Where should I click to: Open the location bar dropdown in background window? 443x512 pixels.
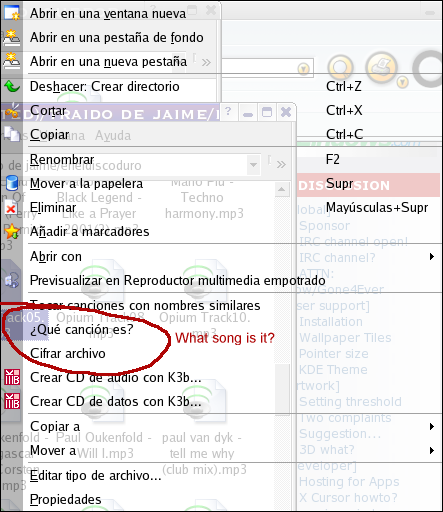point(253,165)
